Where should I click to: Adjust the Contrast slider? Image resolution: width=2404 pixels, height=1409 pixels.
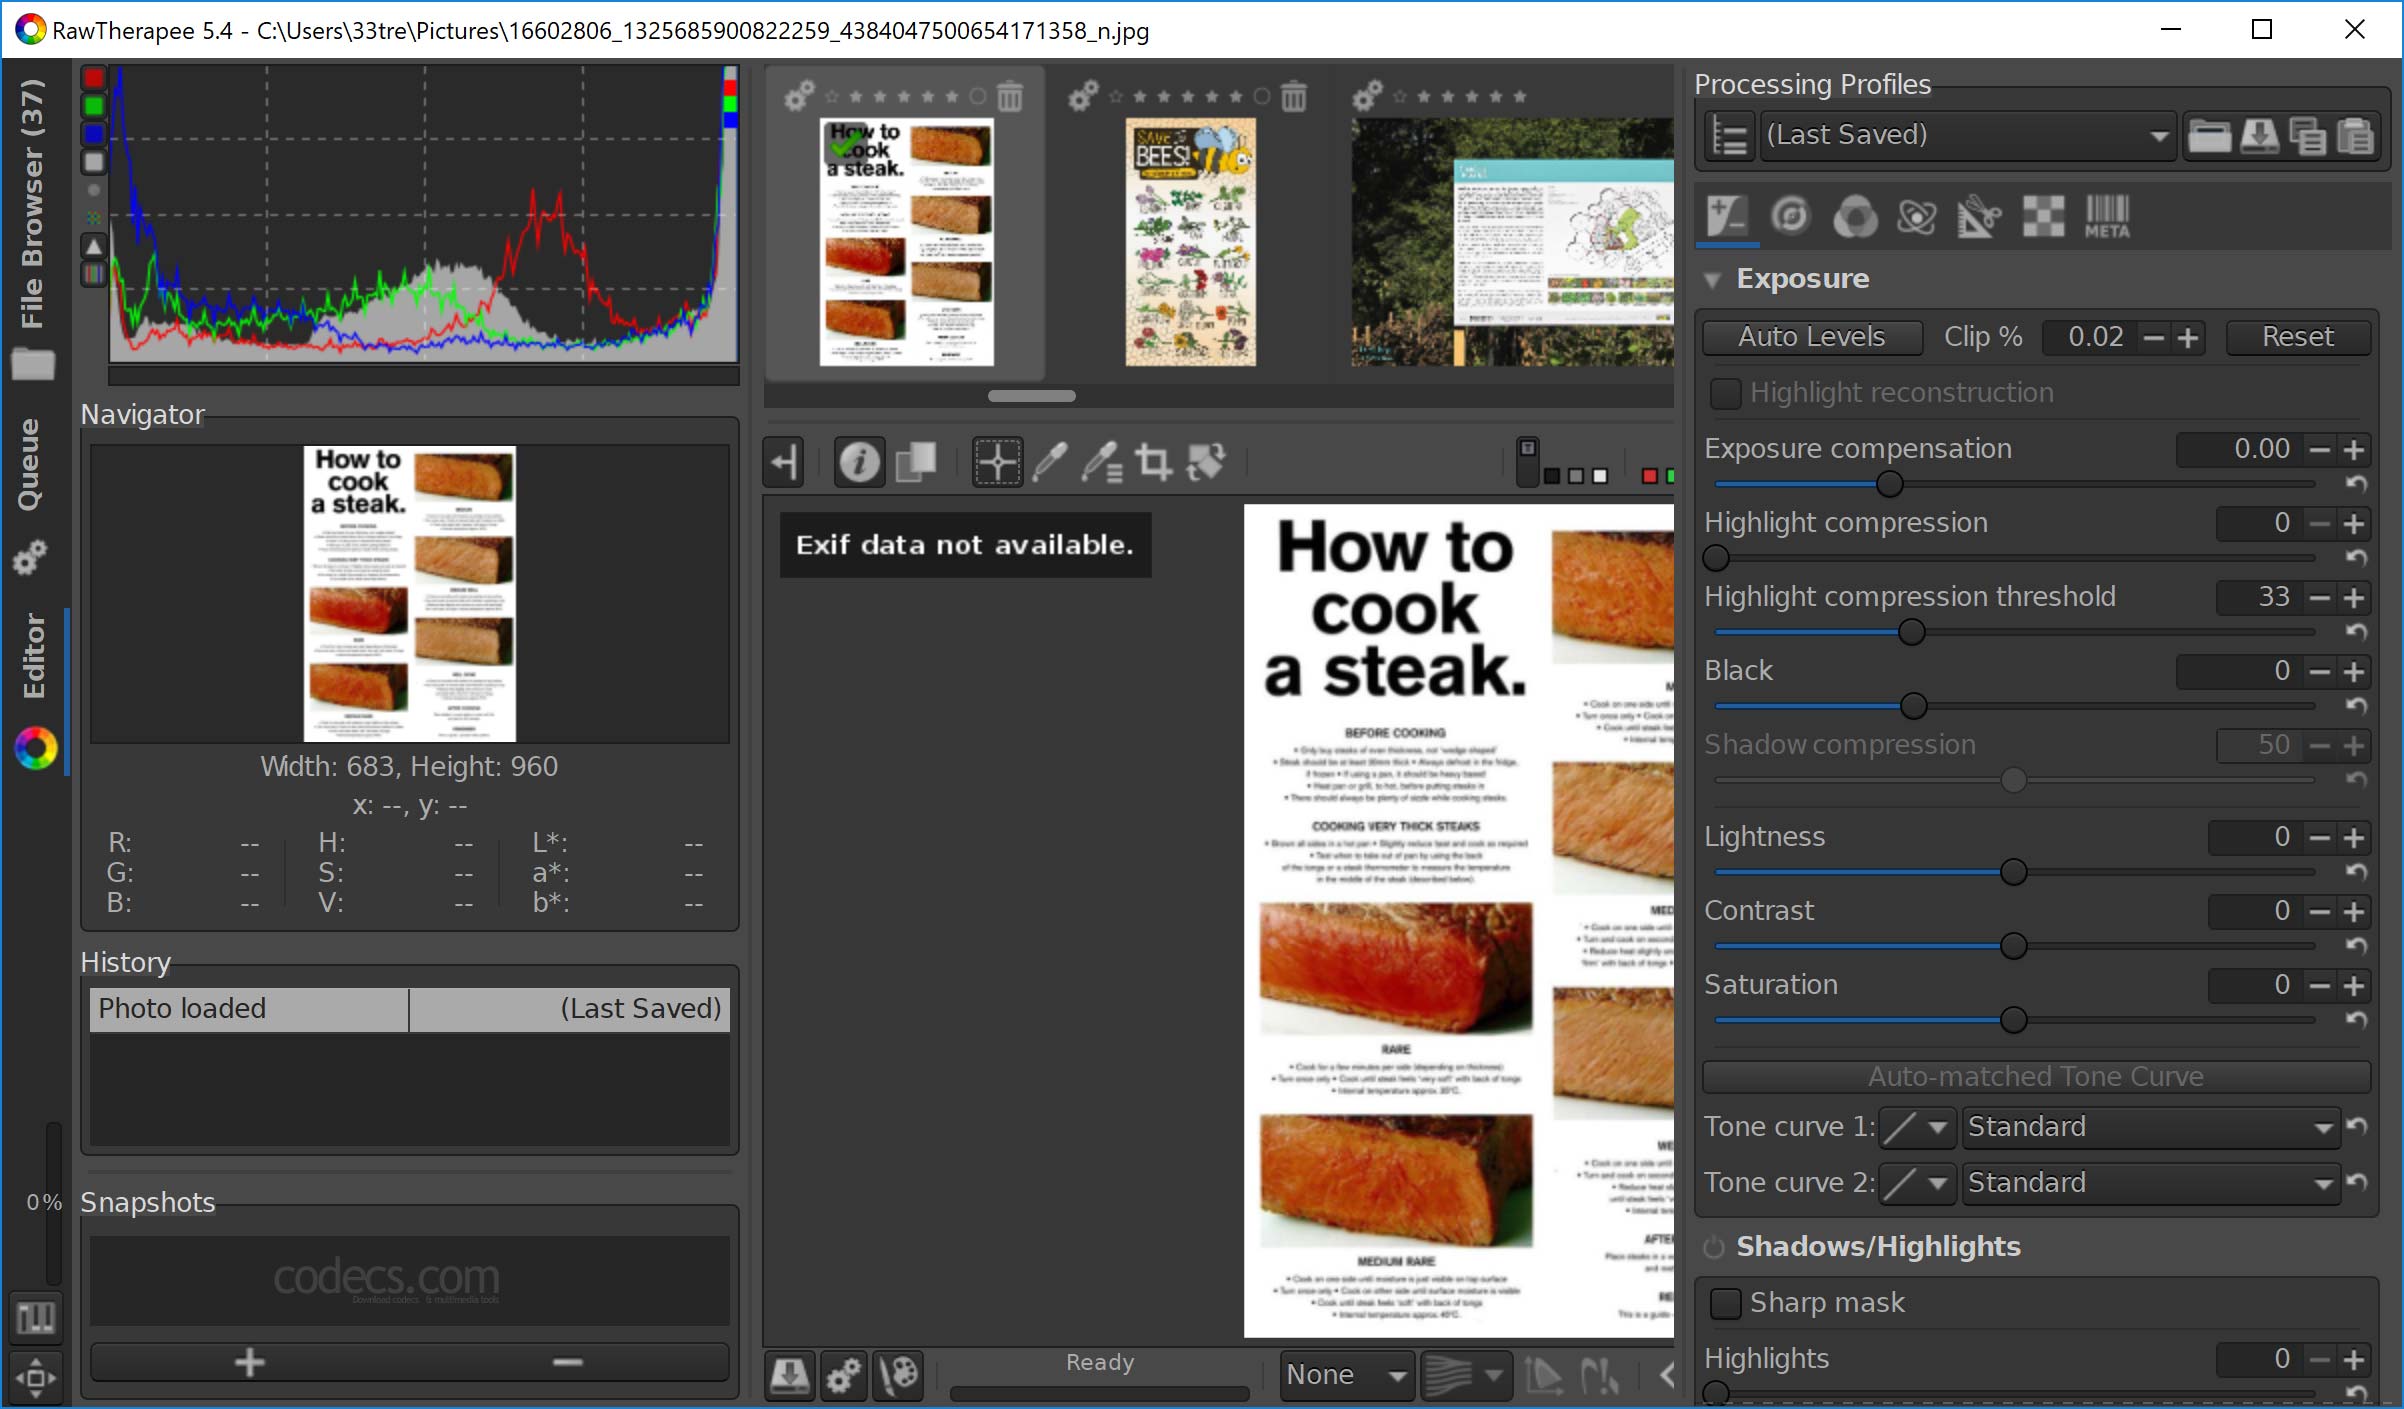coord(2014,946)
